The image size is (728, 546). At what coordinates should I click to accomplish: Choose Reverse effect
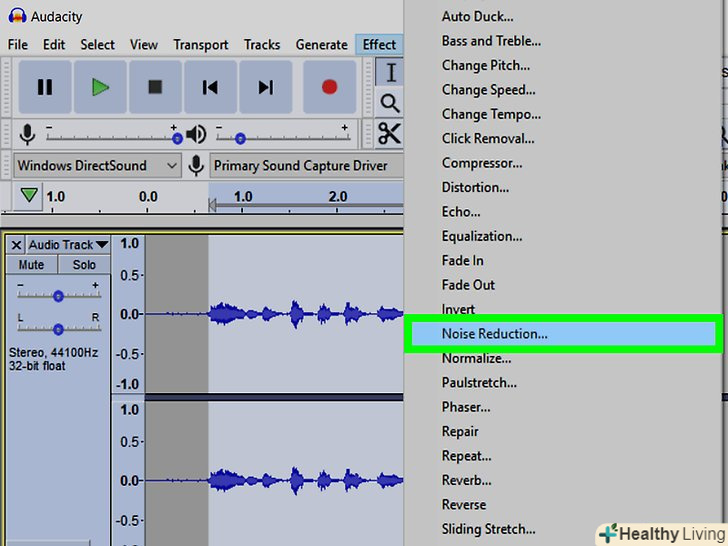pos(464,505)
